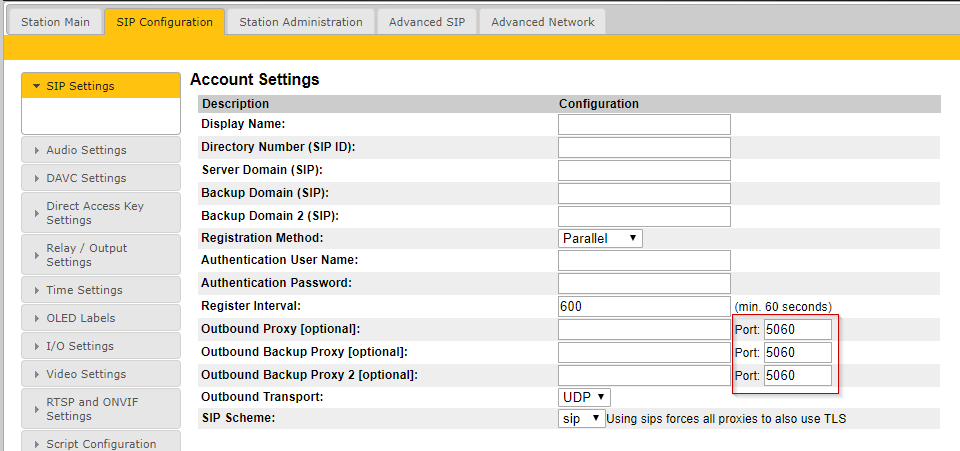Click the Outbound Proxy port field
The height and width of the screenshot is (451, 960).
click(x=797, y=329)
